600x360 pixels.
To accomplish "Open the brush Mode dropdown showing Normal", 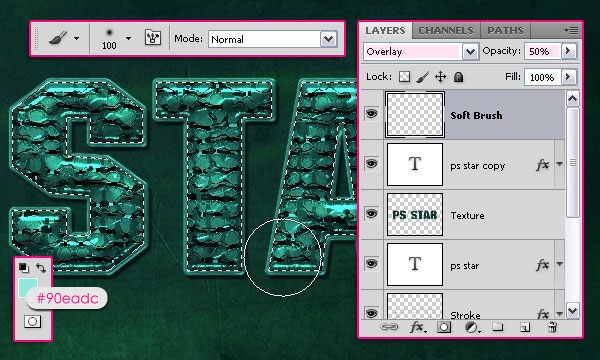I will 272,39.
